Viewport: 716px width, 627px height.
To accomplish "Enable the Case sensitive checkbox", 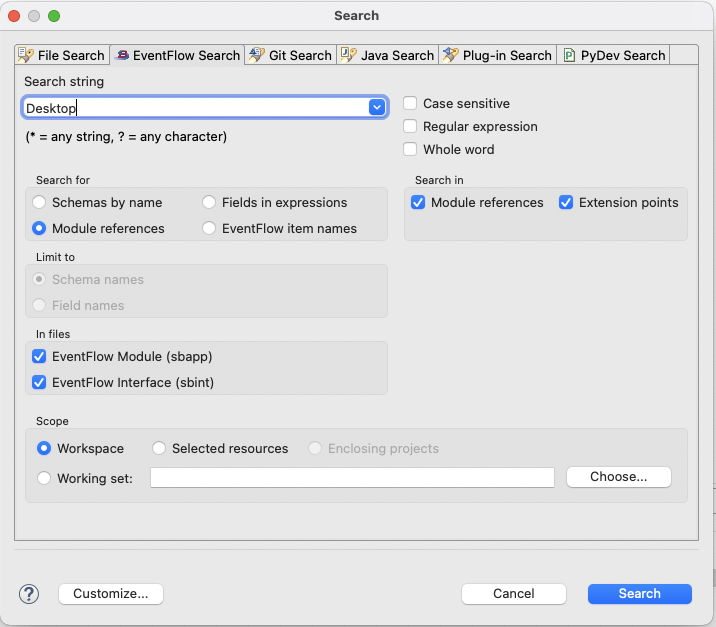I will tap(410, 104).
